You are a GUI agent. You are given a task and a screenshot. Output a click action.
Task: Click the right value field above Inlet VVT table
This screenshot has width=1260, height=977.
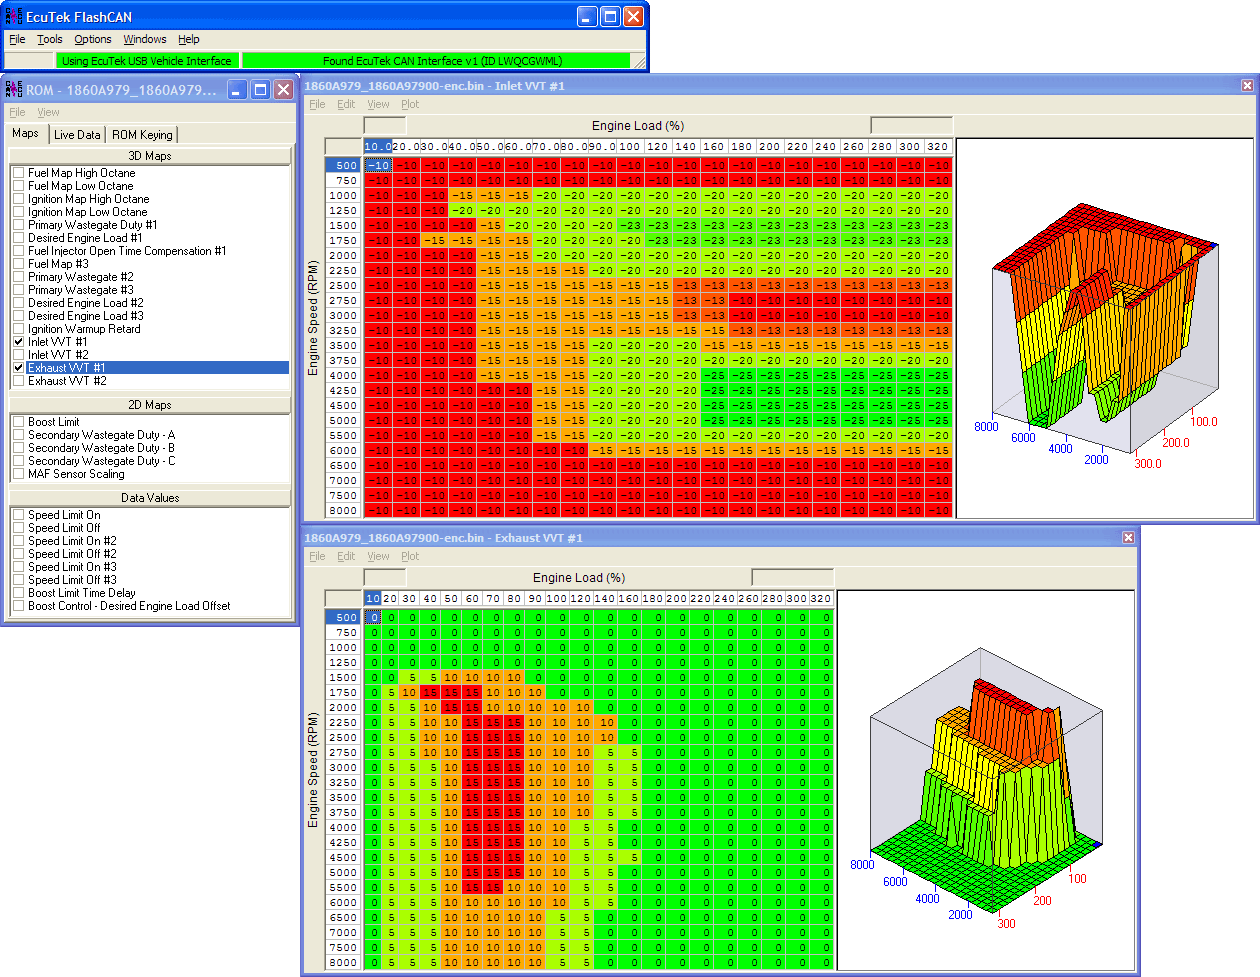click(912, 125)
